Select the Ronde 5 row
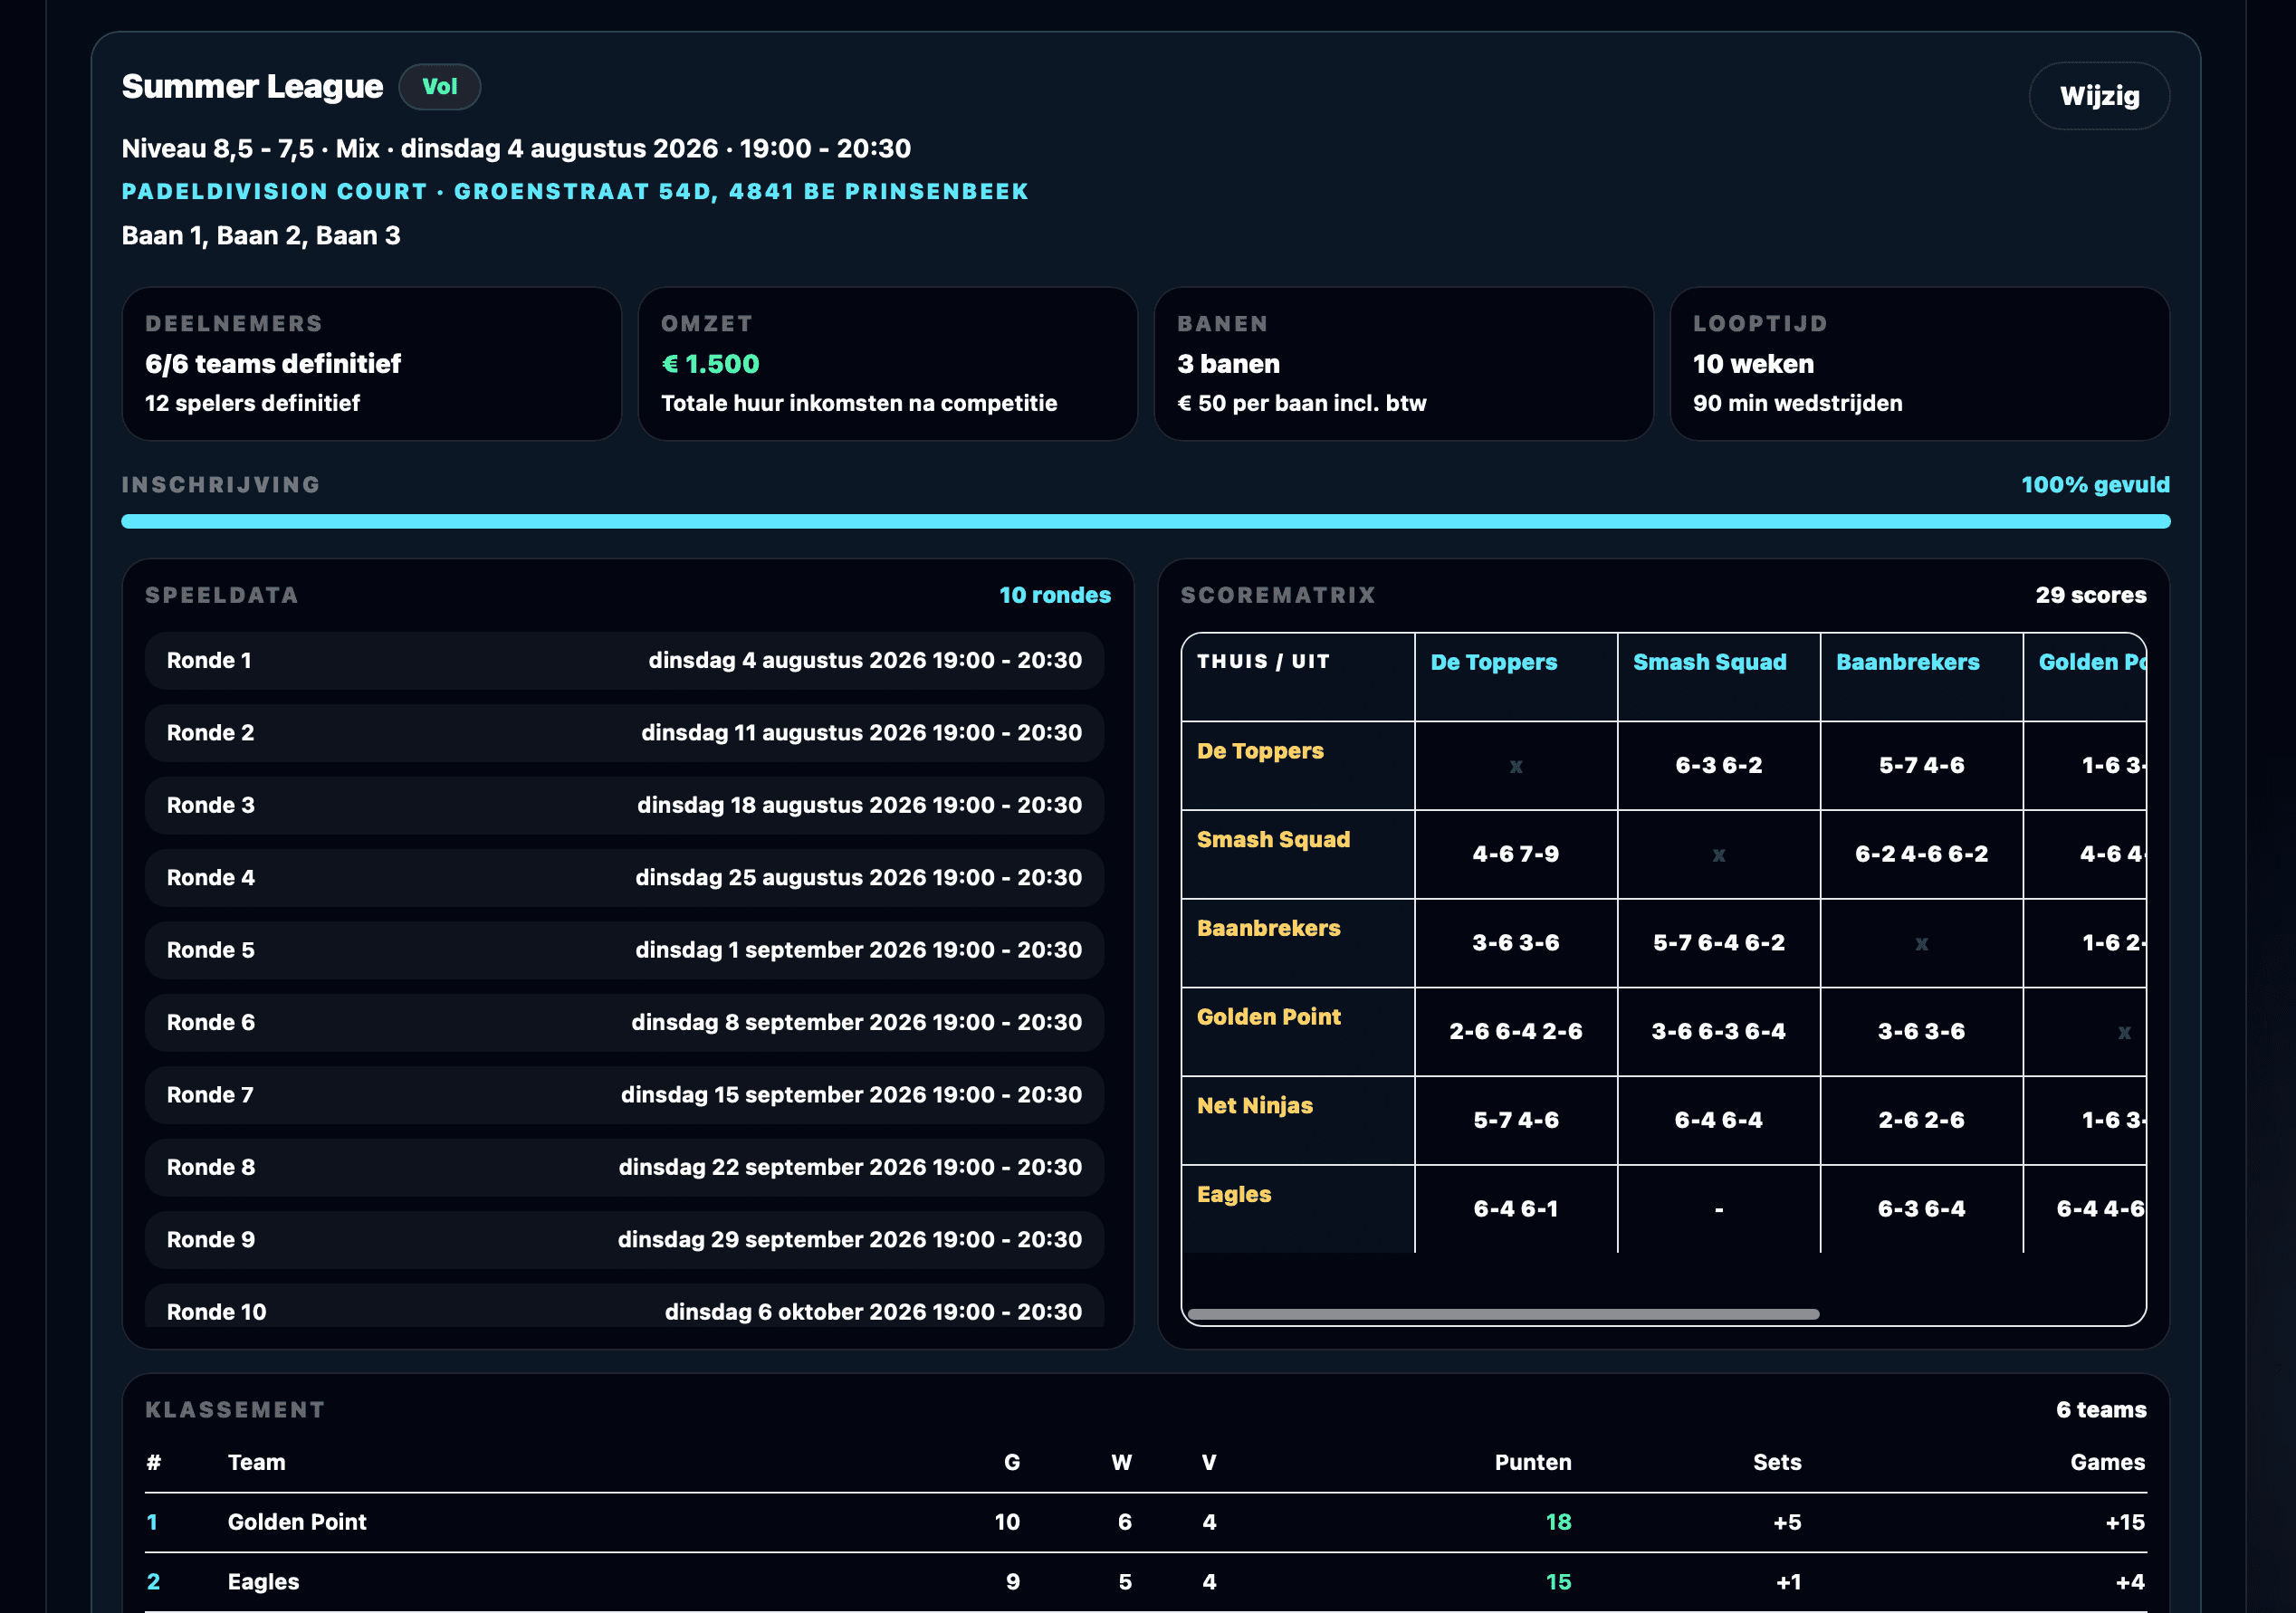Image resolution: width=2296 pixels, height=1613 pixels. (x=624, y=950)
